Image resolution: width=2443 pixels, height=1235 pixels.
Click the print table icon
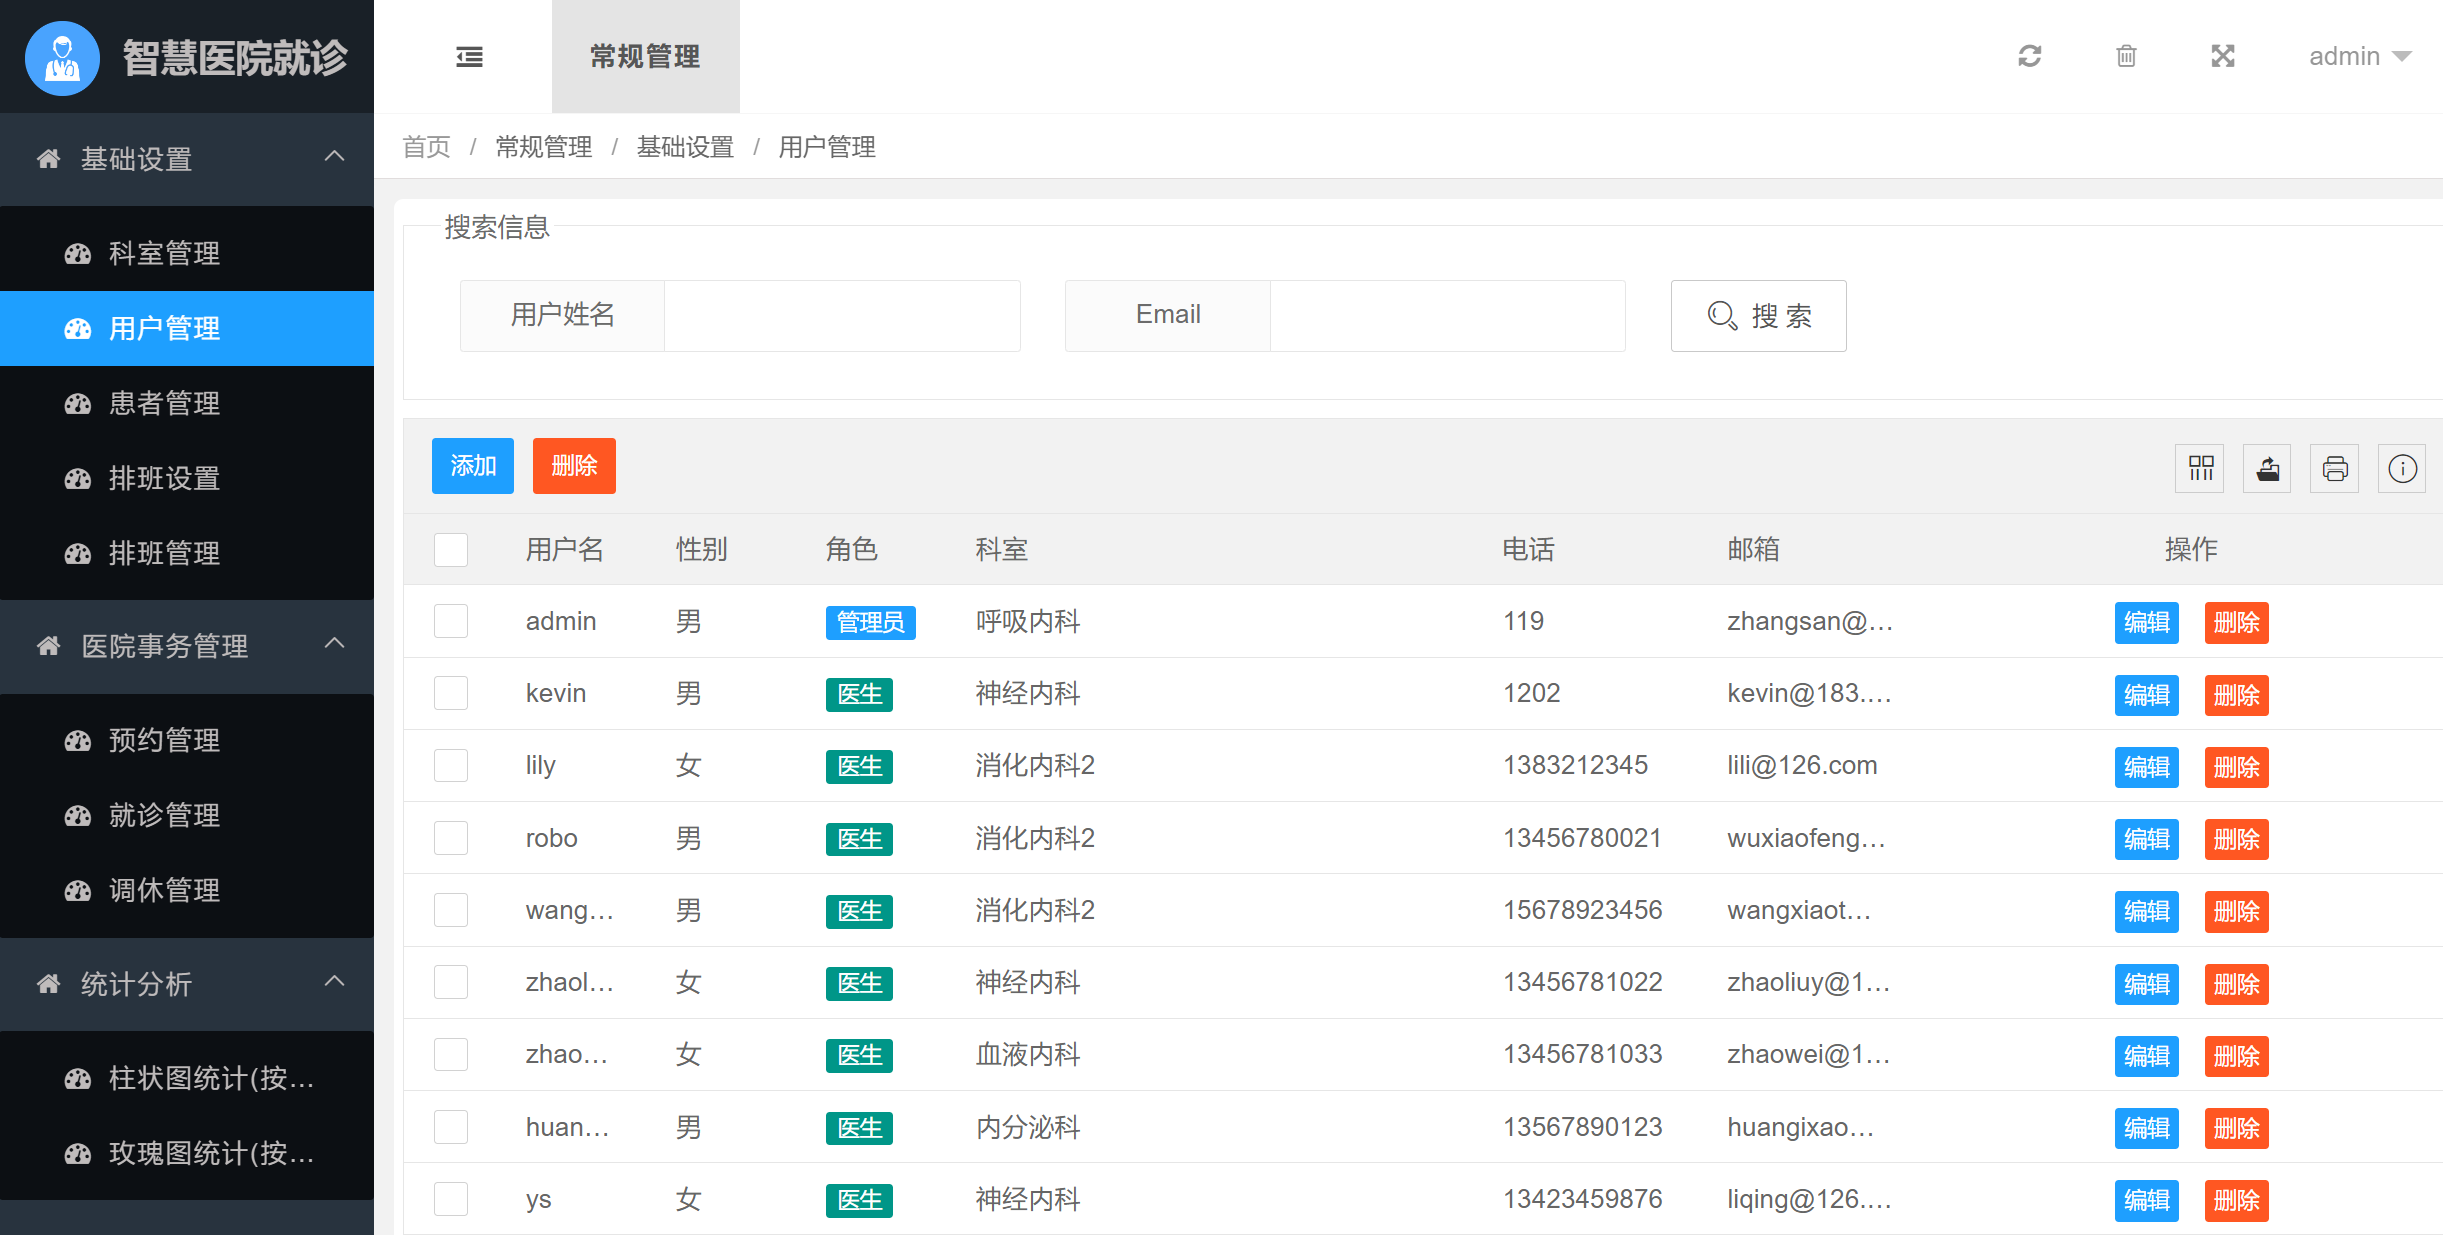2335,468
